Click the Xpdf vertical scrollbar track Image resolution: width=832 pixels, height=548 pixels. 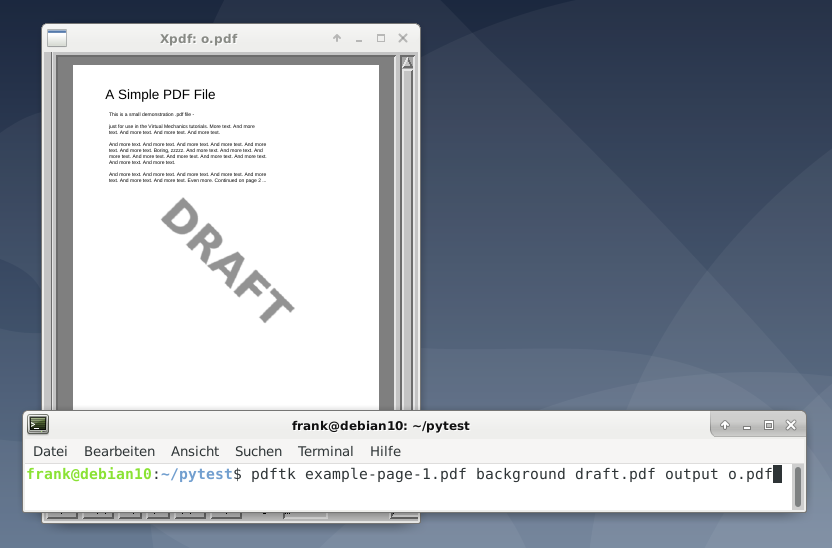407,240
